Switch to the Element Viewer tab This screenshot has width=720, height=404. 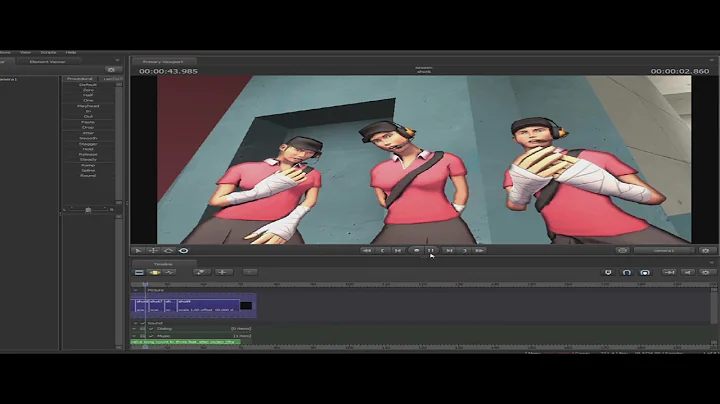coord(48,62)
